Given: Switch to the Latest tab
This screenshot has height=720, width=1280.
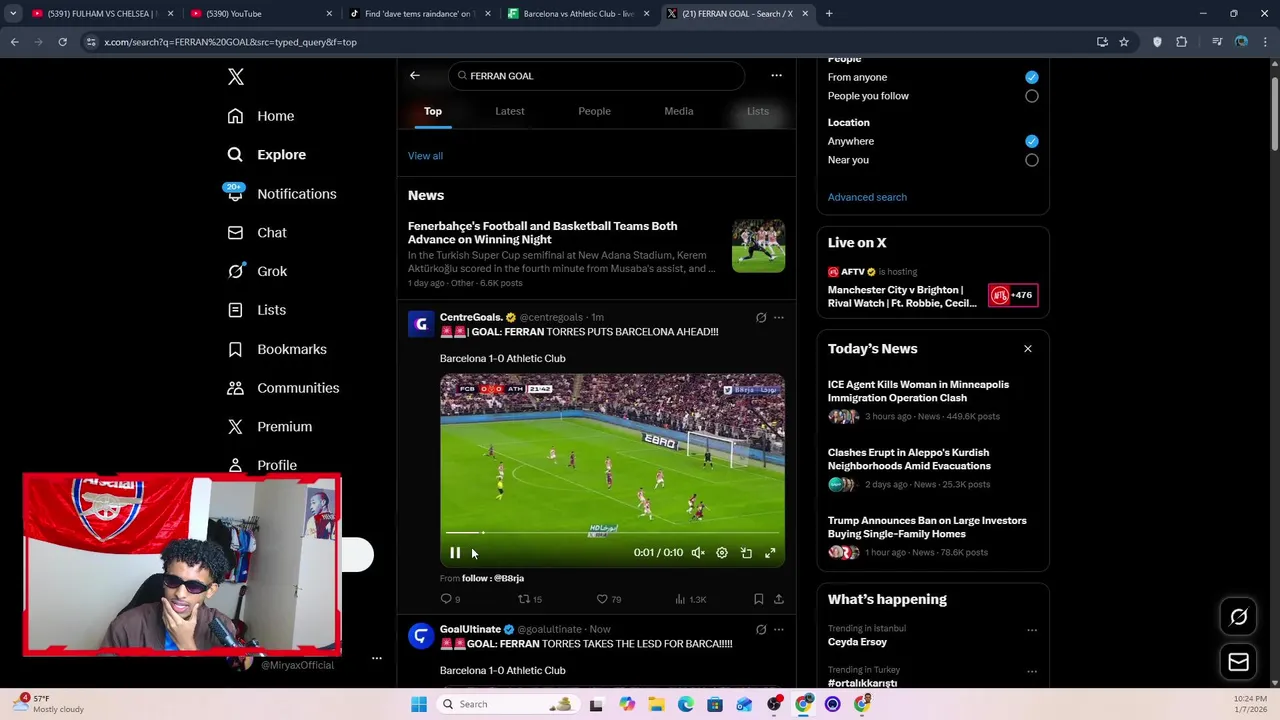Looking at the screenshot, I should pos(510,111).
